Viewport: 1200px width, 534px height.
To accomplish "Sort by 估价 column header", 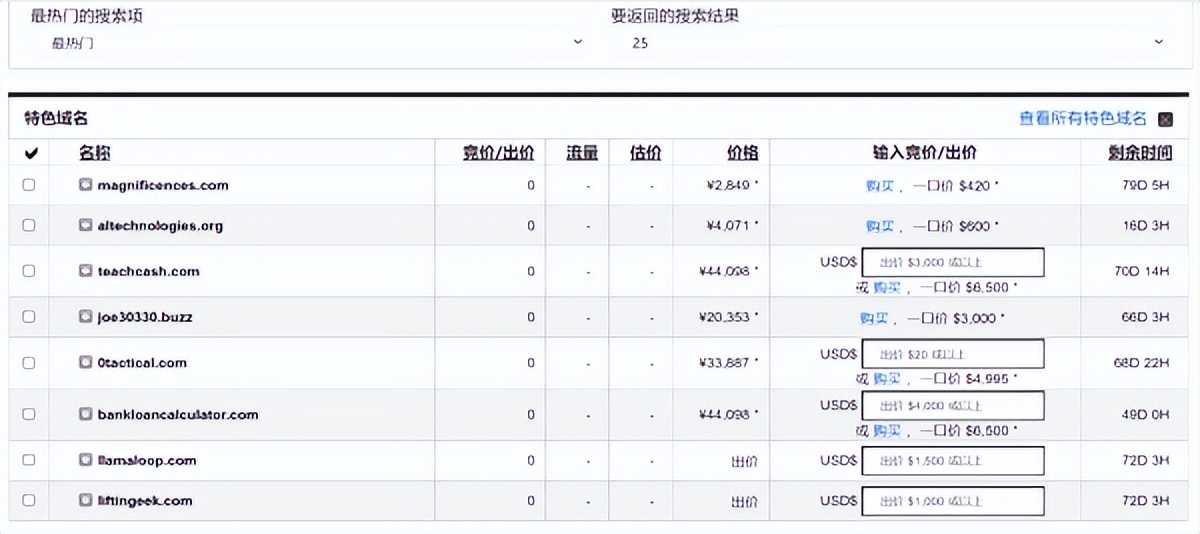I will (646, 153).
